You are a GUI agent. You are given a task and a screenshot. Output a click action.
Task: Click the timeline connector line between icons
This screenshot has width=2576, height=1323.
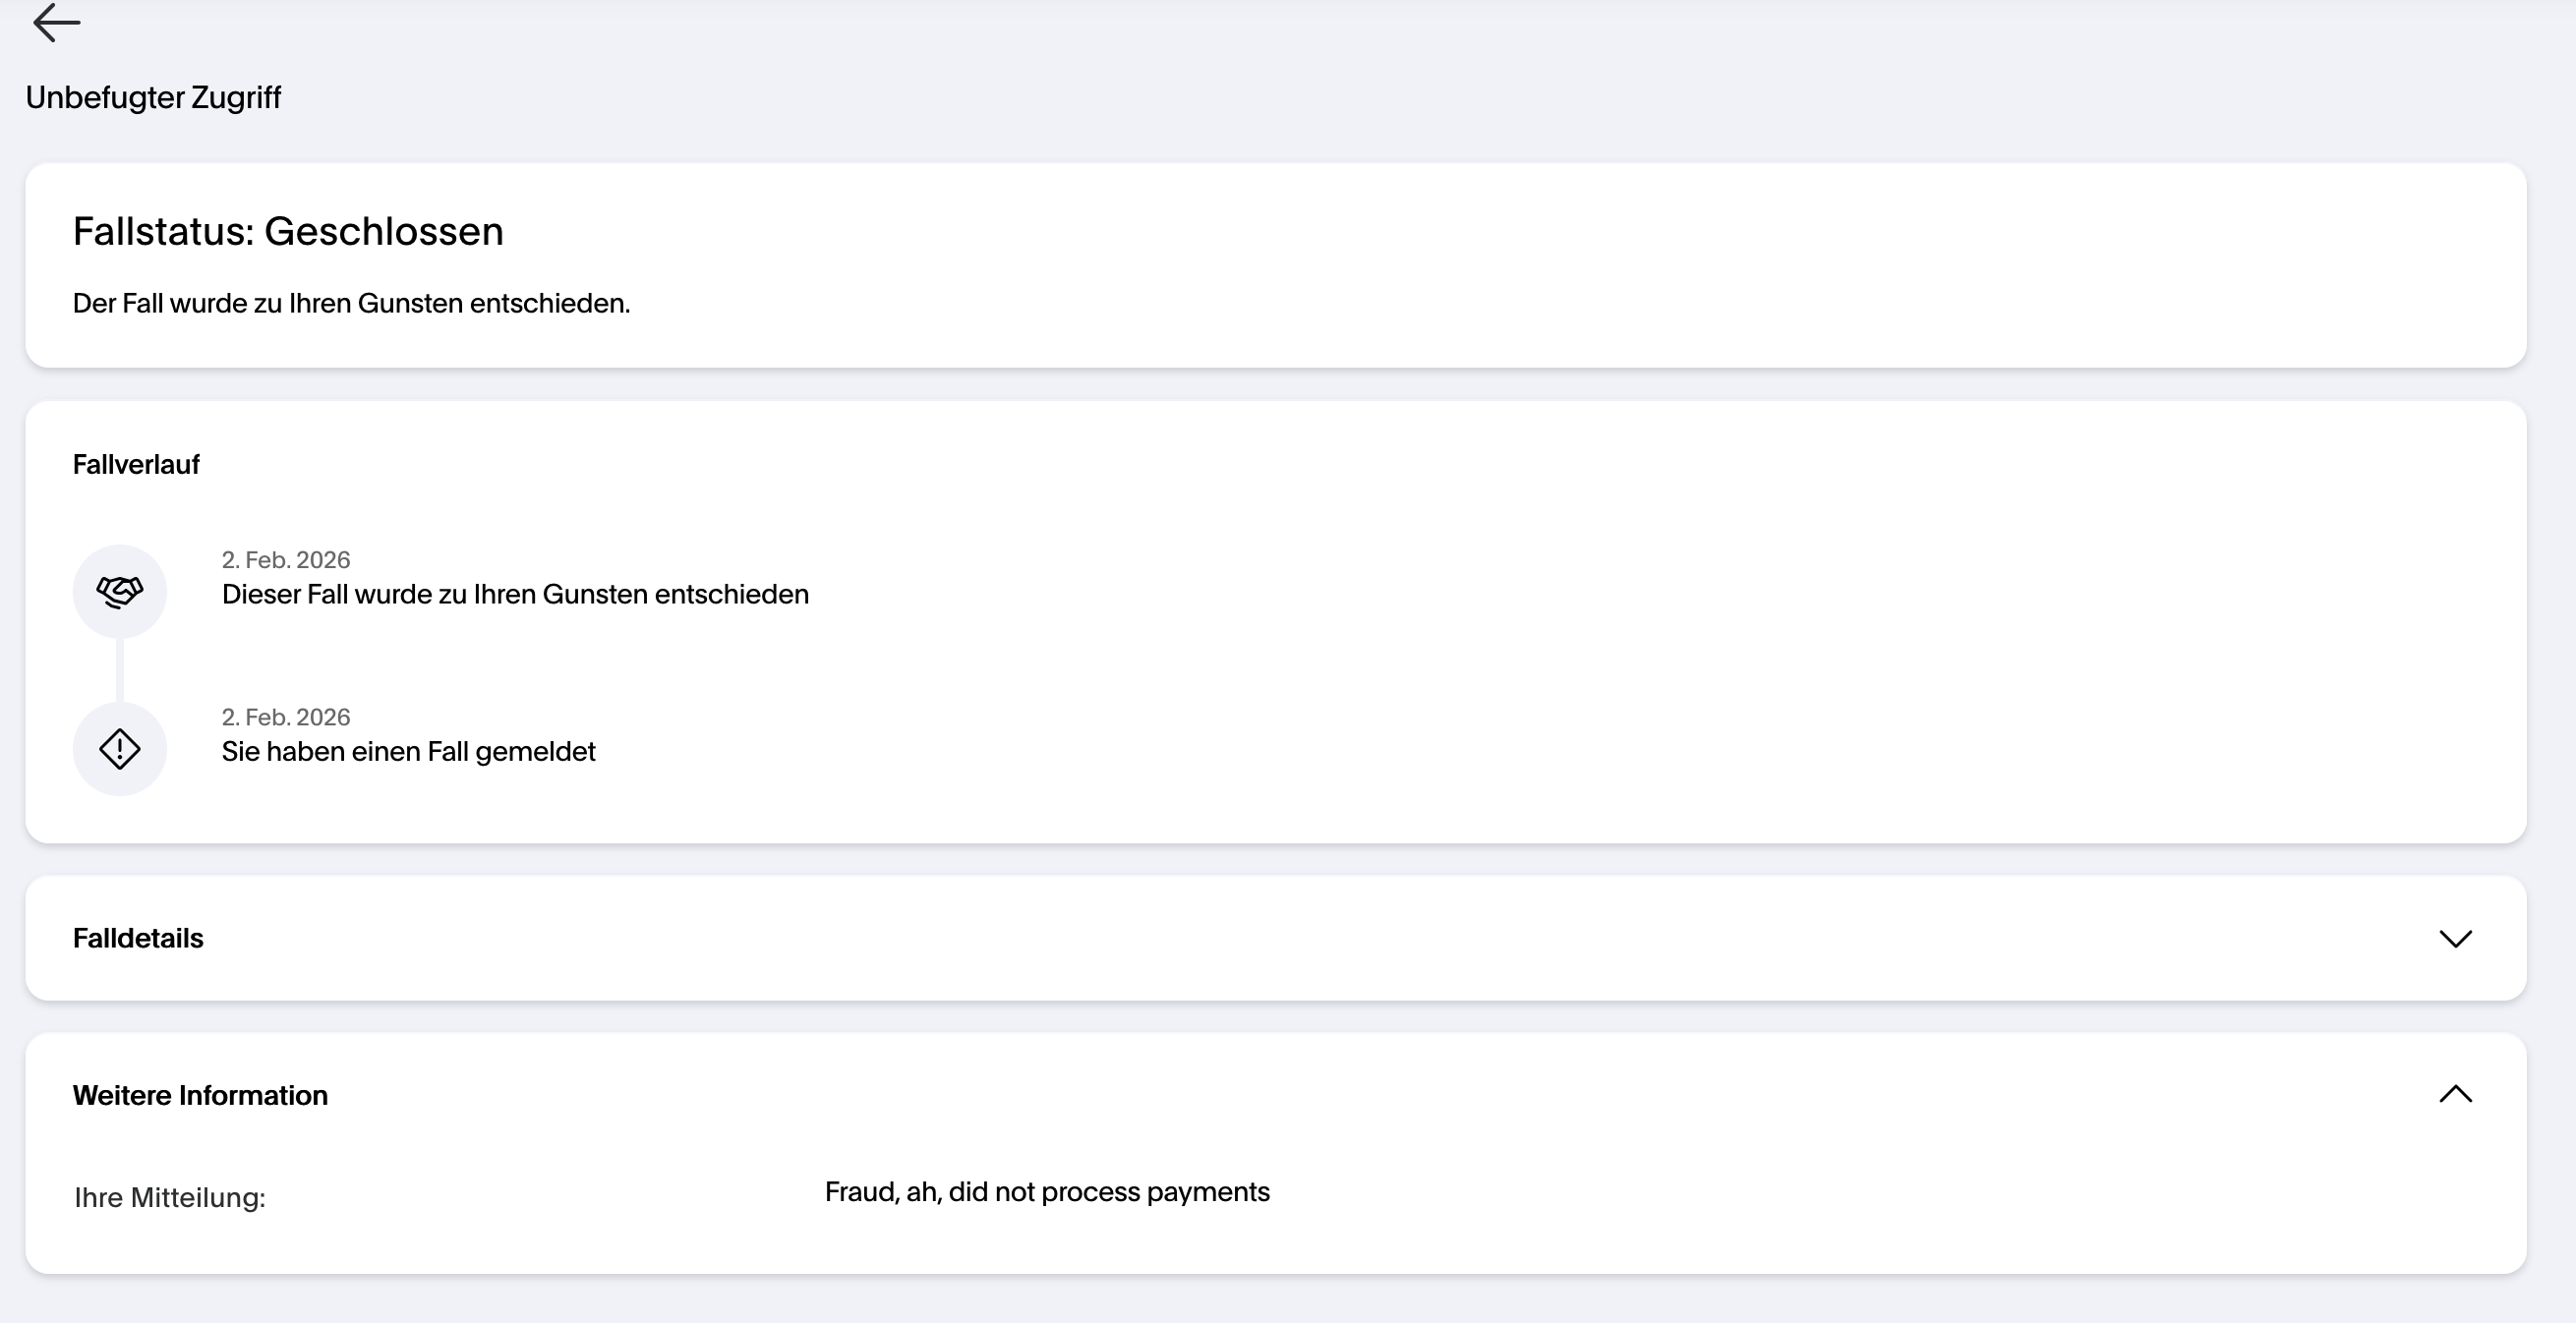point(120,670)
